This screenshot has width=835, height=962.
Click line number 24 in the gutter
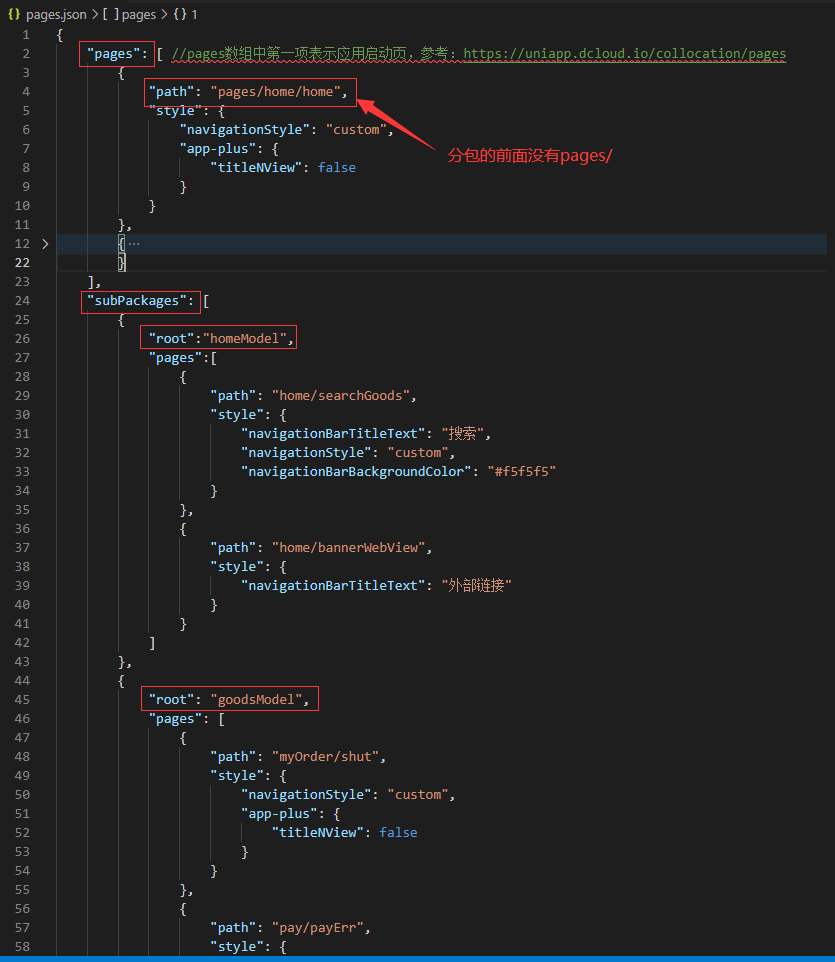[22, 301]
